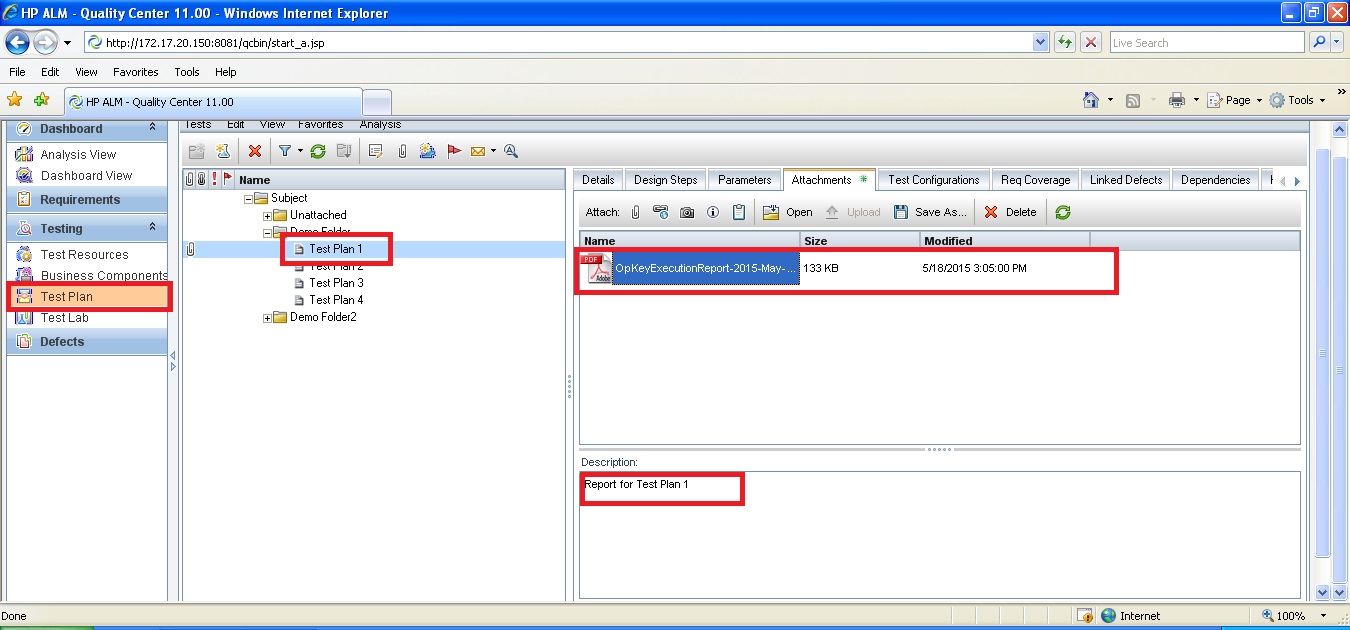Image resolution: width=1350 pixels, height=630 pixels.
Task: Click the browser refresh button beside the address bar
Action: pyautogui.click(x=1065, y=43)
